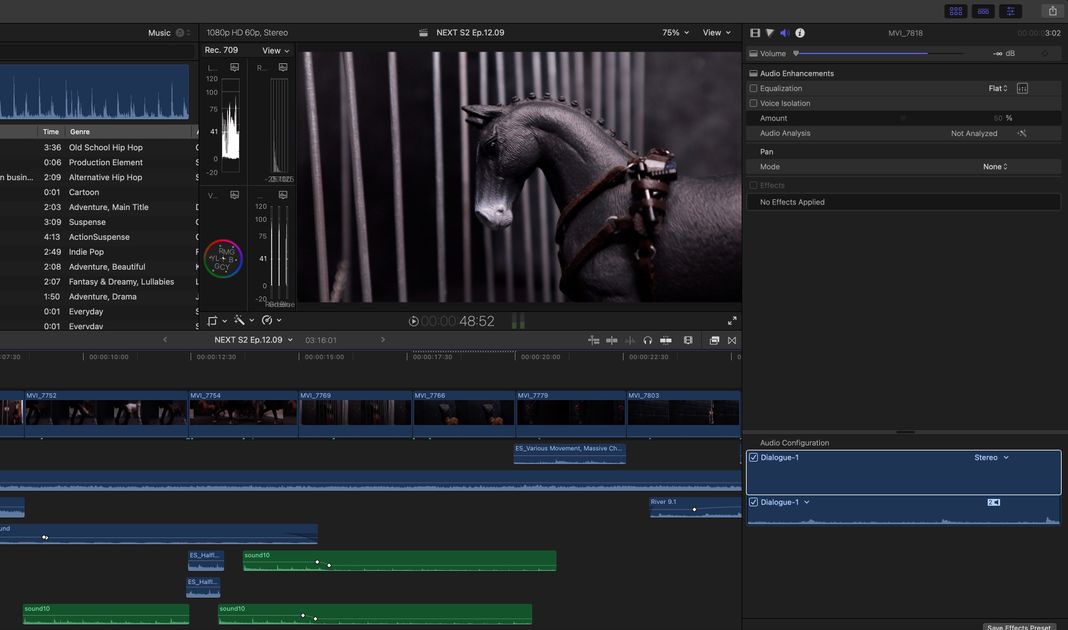
Task: Enable the Voice Isolation checkbox
Action: coord(754,103)
